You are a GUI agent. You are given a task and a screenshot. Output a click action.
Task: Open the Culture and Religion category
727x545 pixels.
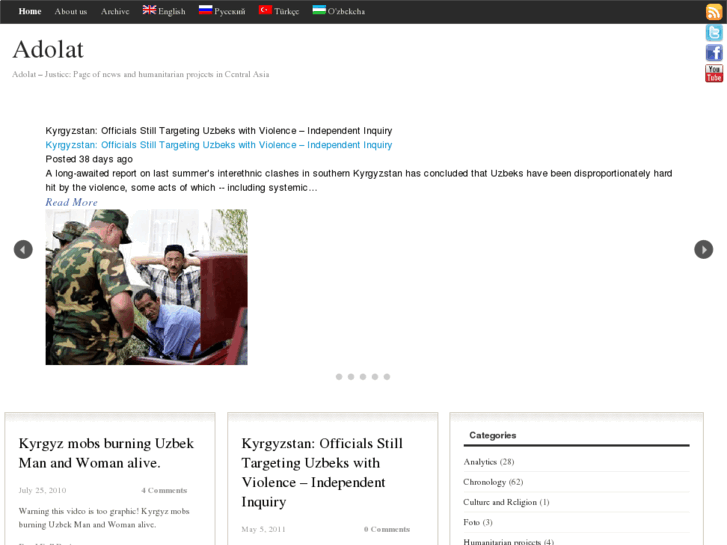(x=506, y=502)
